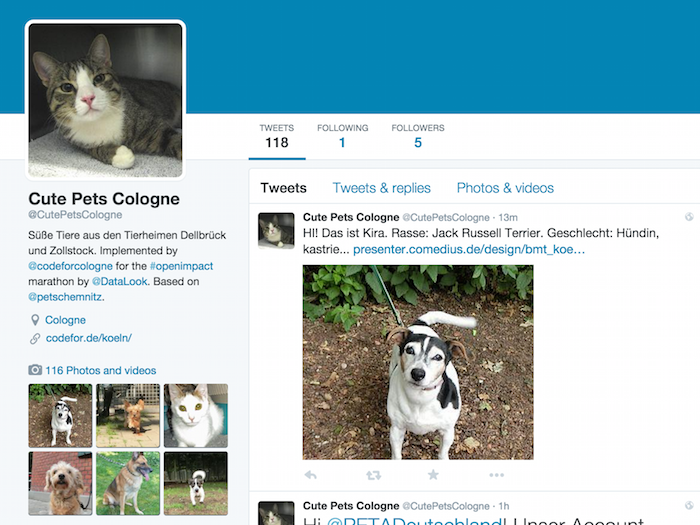The height and width of the screenshot is (525, 700).
Task: Open 116 Photos and videos link
Action: coord(100,371)
